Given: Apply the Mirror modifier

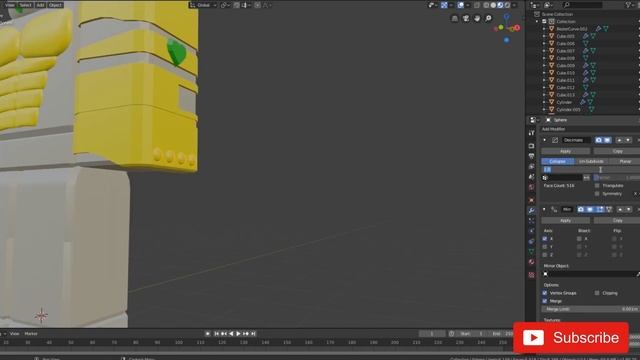Looking at the screenshot, I should point(565,220).
